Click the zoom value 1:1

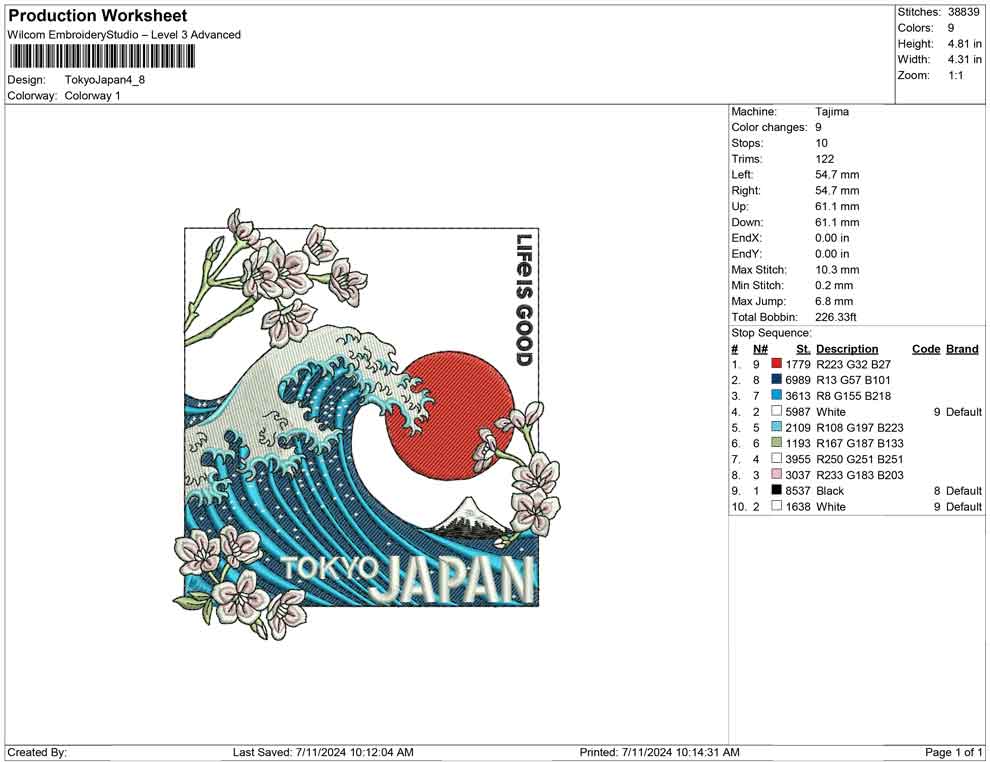click(x=955, y=75)
